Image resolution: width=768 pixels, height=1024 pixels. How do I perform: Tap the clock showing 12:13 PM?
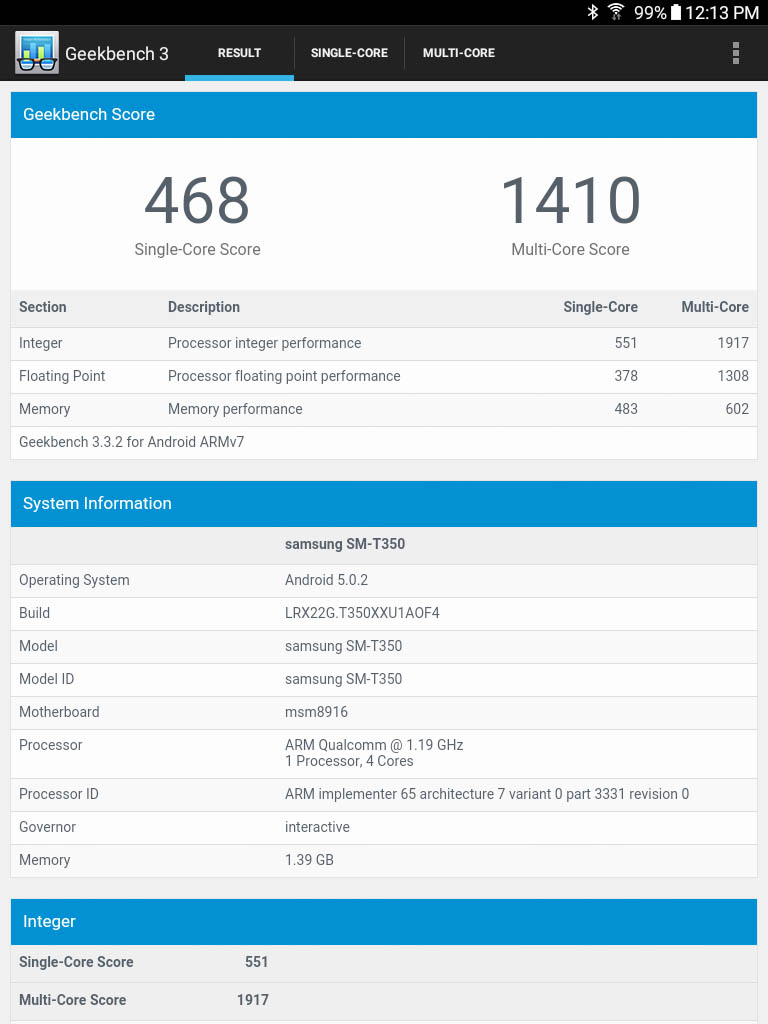pos(722,12)
